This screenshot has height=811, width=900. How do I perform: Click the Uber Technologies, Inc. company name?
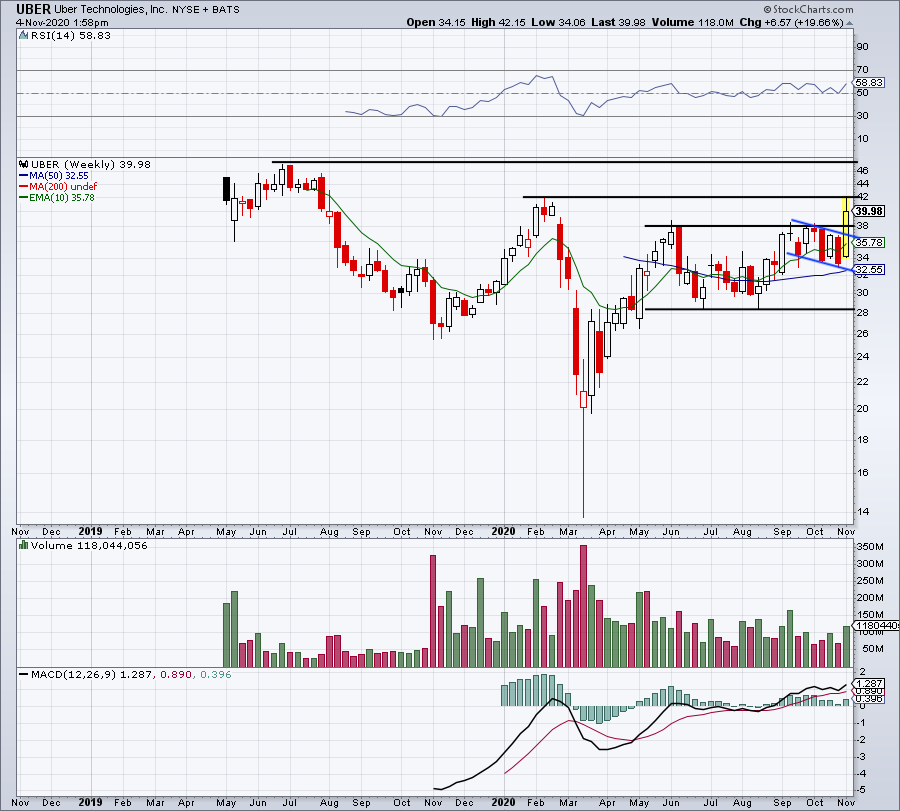coord(111,10)
